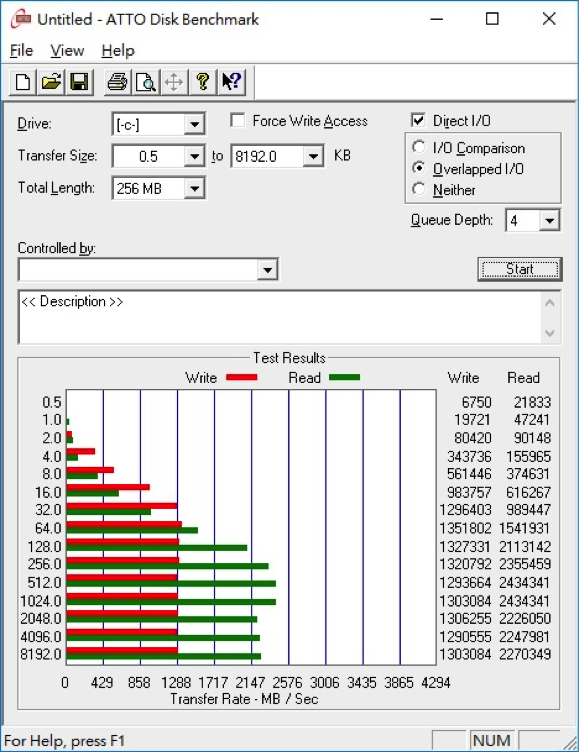Select the I/O Comparison radio option
The image size is (579, 753).
419,147
